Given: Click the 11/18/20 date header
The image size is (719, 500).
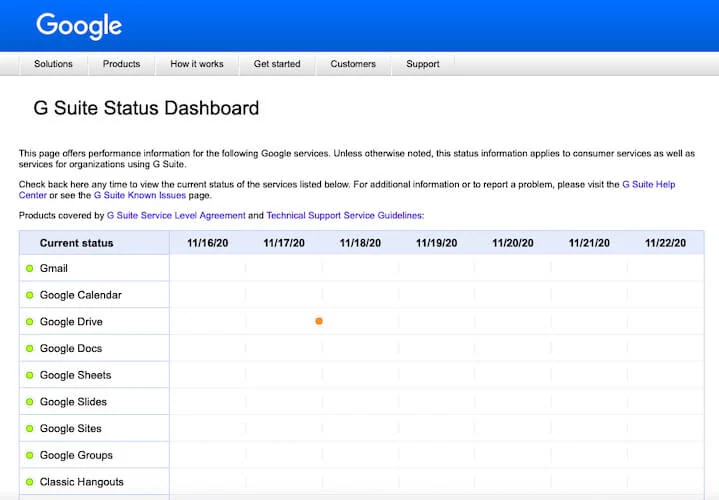Looking at the screenshot, I should tap(360, 243).
